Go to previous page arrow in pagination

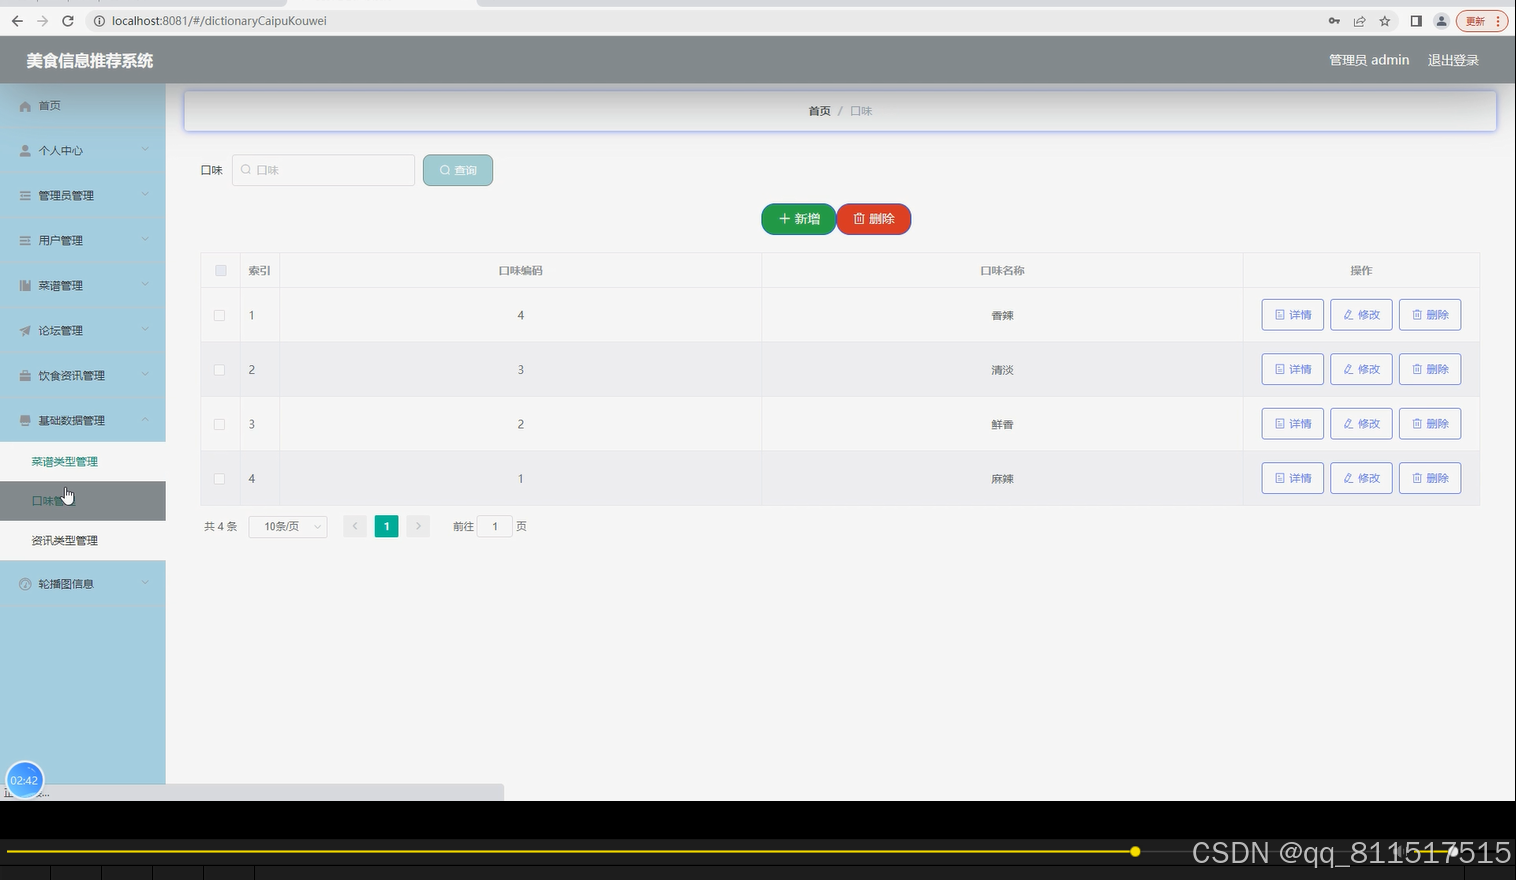[x=355, y=526]
